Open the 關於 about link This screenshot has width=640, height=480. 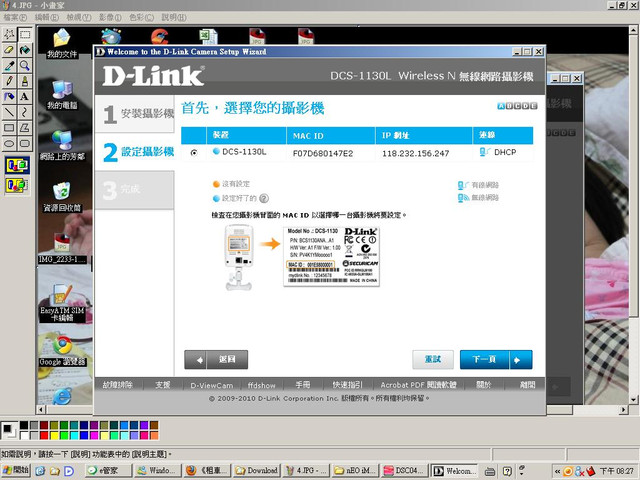pos(484,385)
